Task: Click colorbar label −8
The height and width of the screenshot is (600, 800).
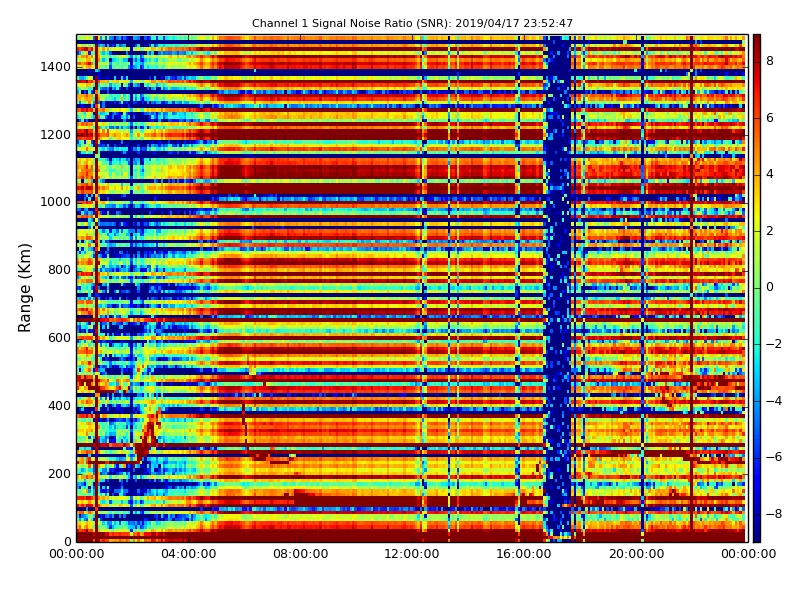Action: tap(774, 514)
